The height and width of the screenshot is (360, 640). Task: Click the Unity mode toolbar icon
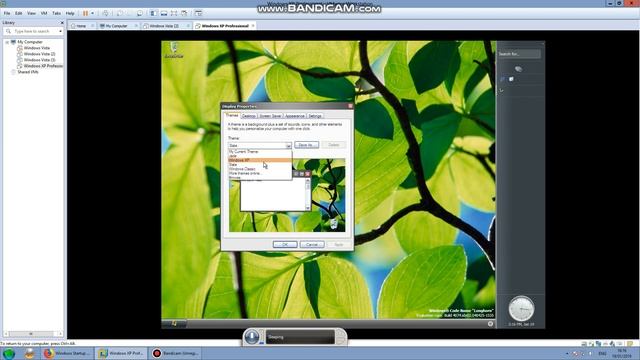click(184, 13)
